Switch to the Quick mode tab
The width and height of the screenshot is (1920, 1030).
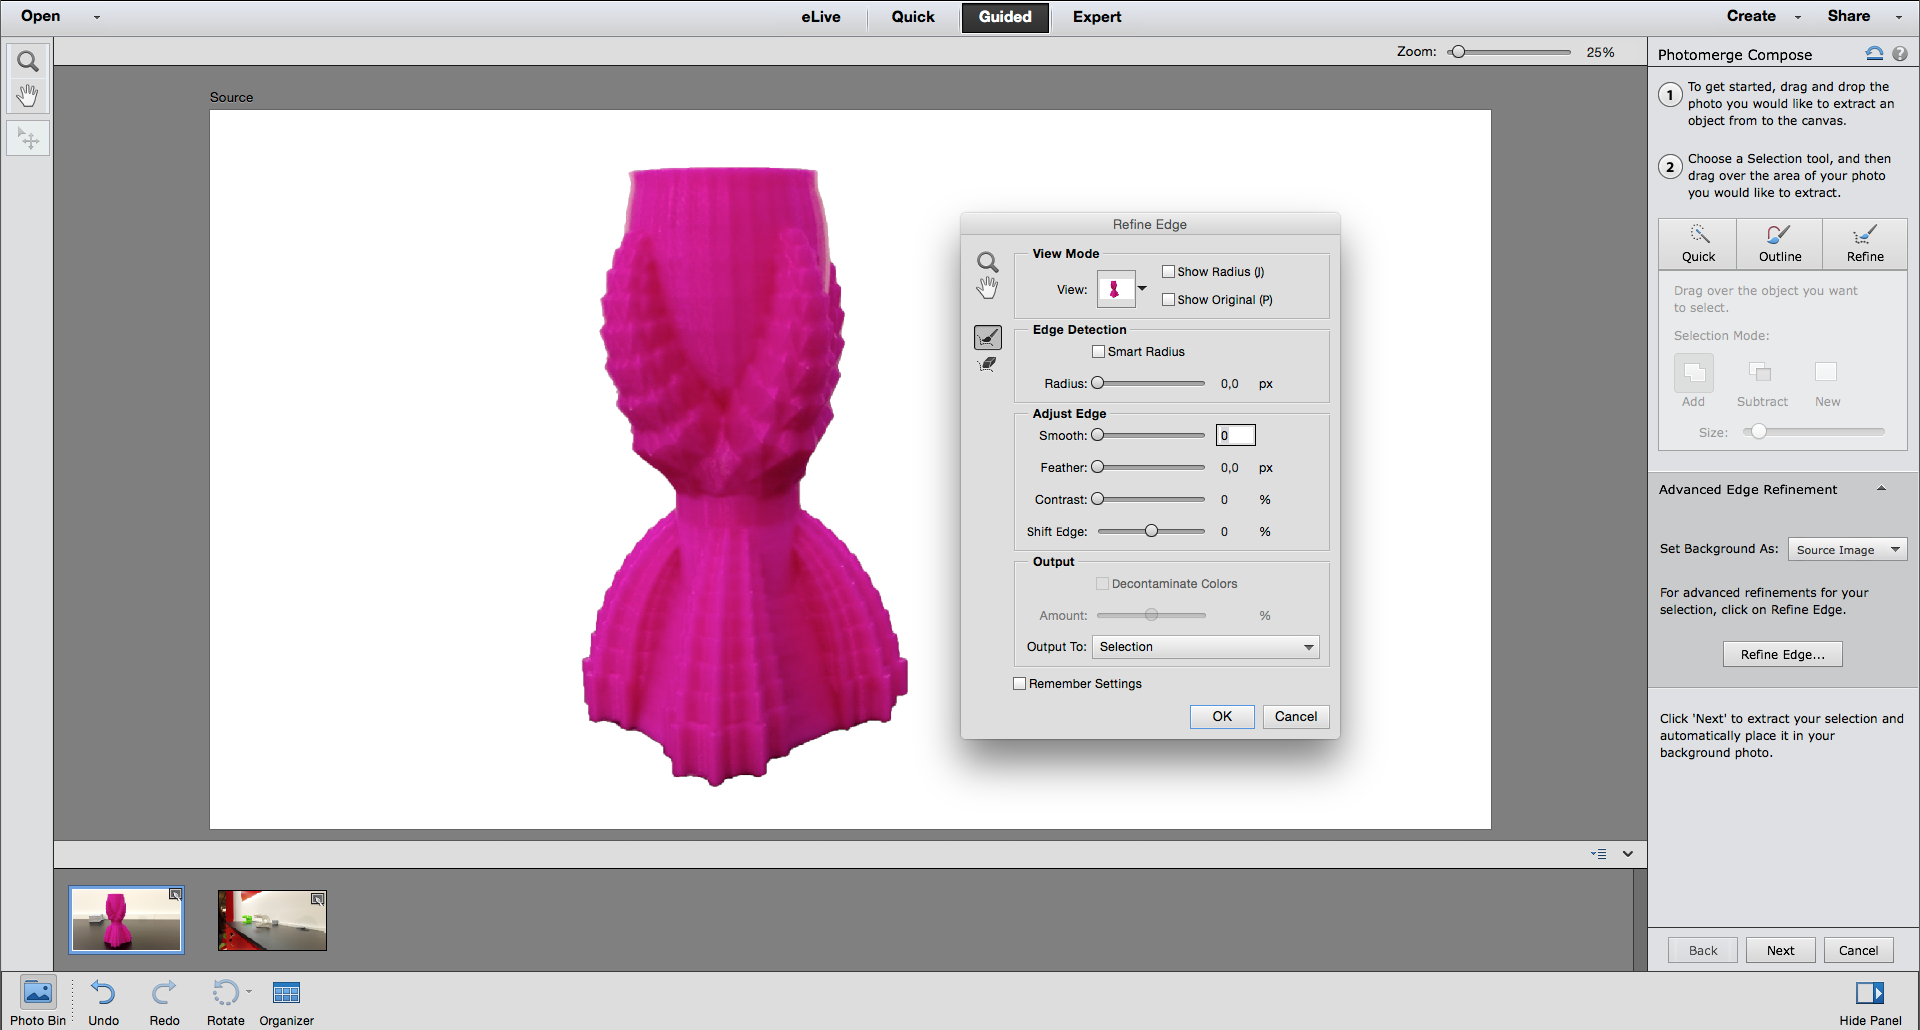pyautogui.click(x=913, y=17)
